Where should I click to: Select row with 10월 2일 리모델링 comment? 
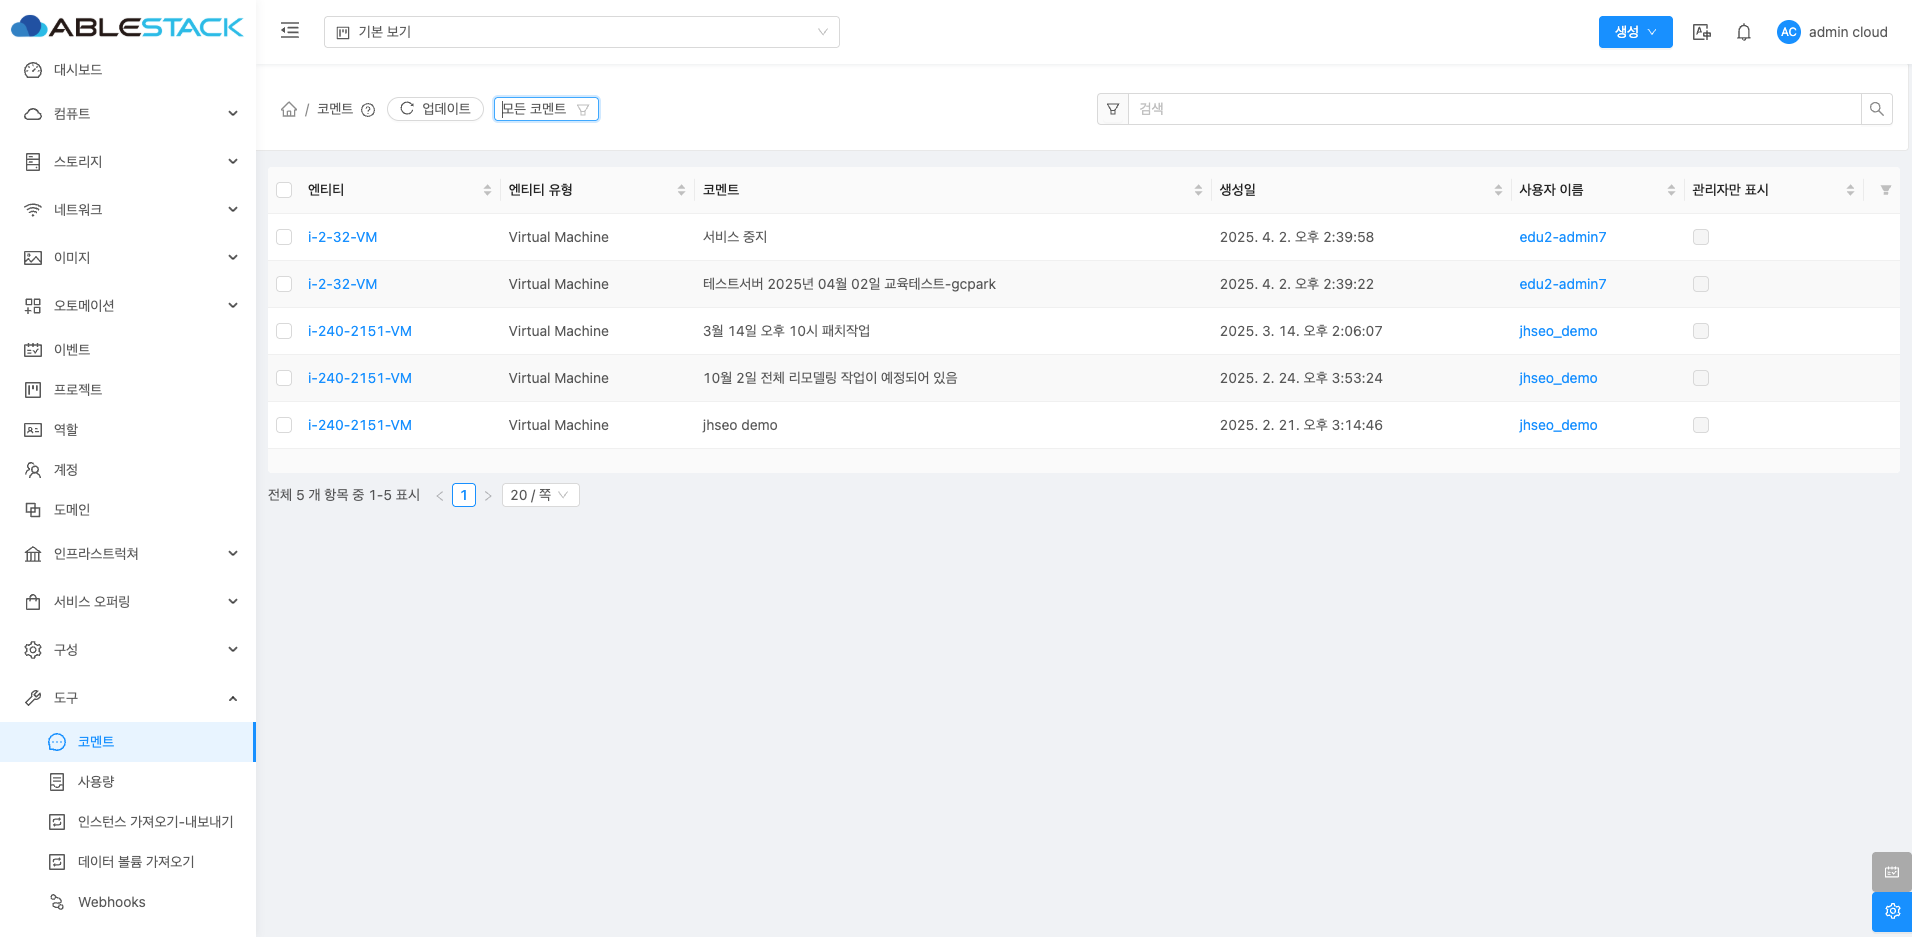(x=284, y=378)
